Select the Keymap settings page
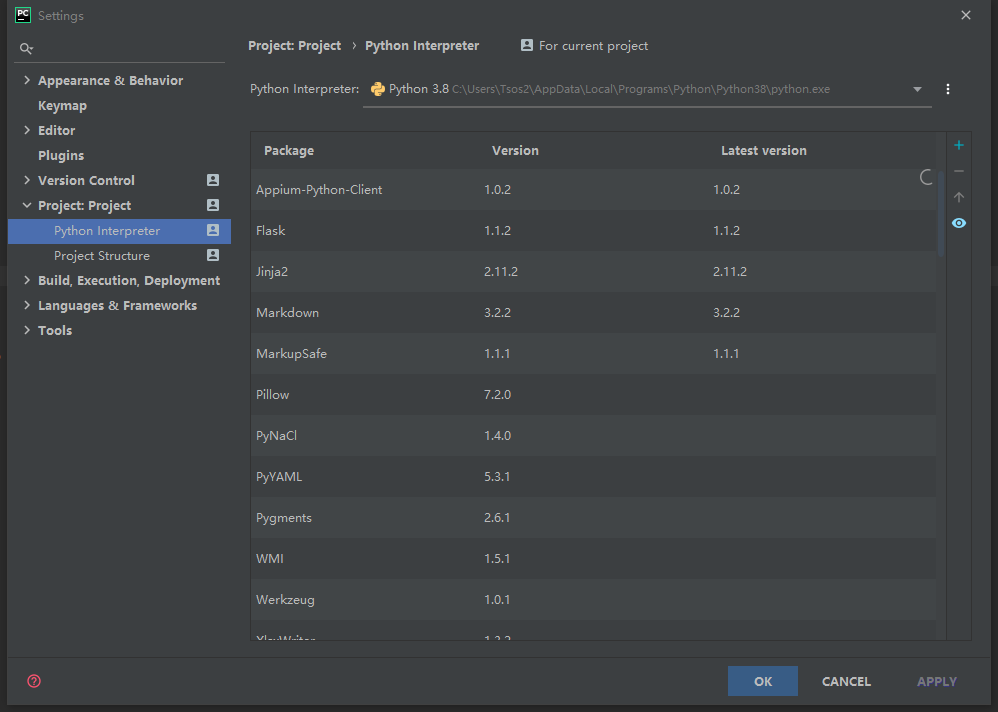This screenshot has height=712, width=998. [x=62, y=105]
